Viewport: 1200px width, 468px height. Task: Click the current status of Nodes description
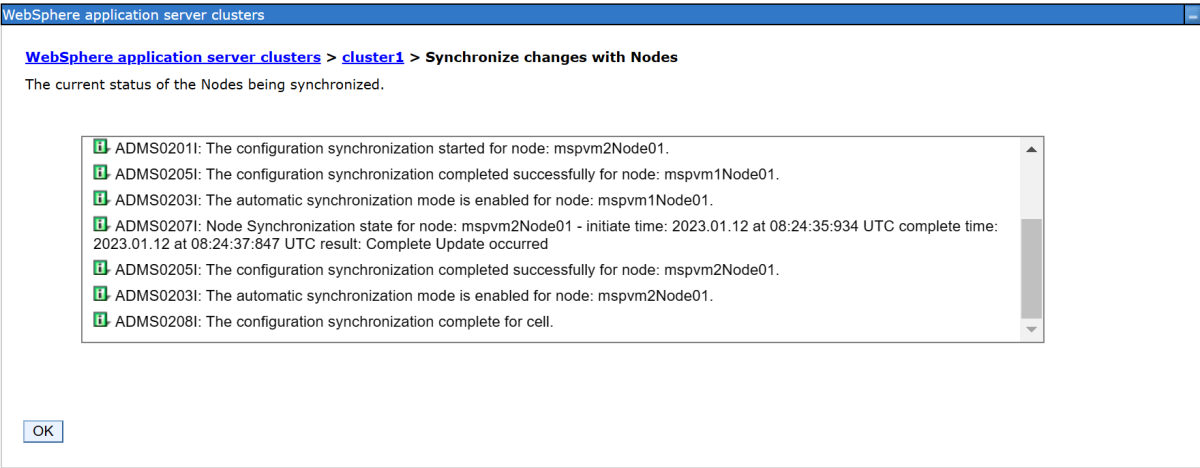pos(204,84)
